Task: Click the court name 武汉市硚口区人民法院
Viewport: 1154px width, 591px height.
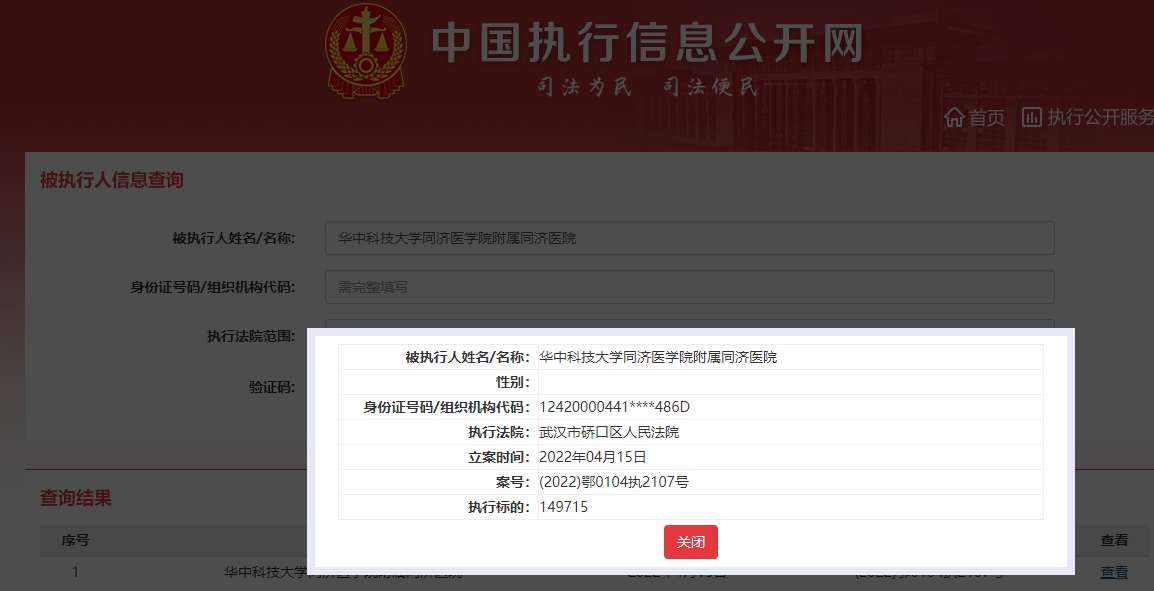Action: (609, 432)
